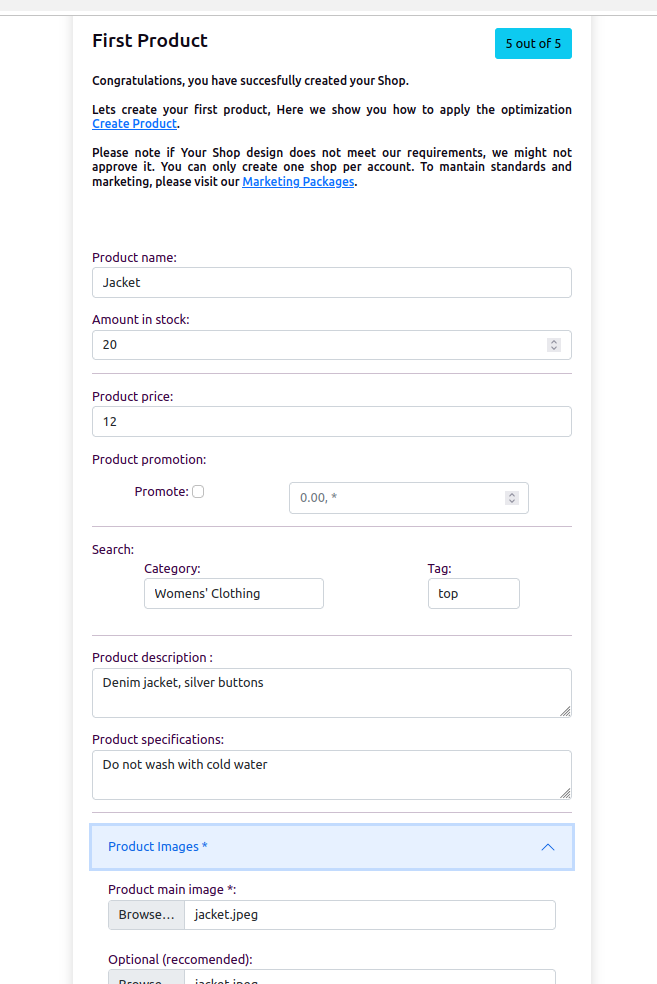Screen dimensions: 657x984
Task: Click the promotion price input field
Action: click(x=395, y=498)
